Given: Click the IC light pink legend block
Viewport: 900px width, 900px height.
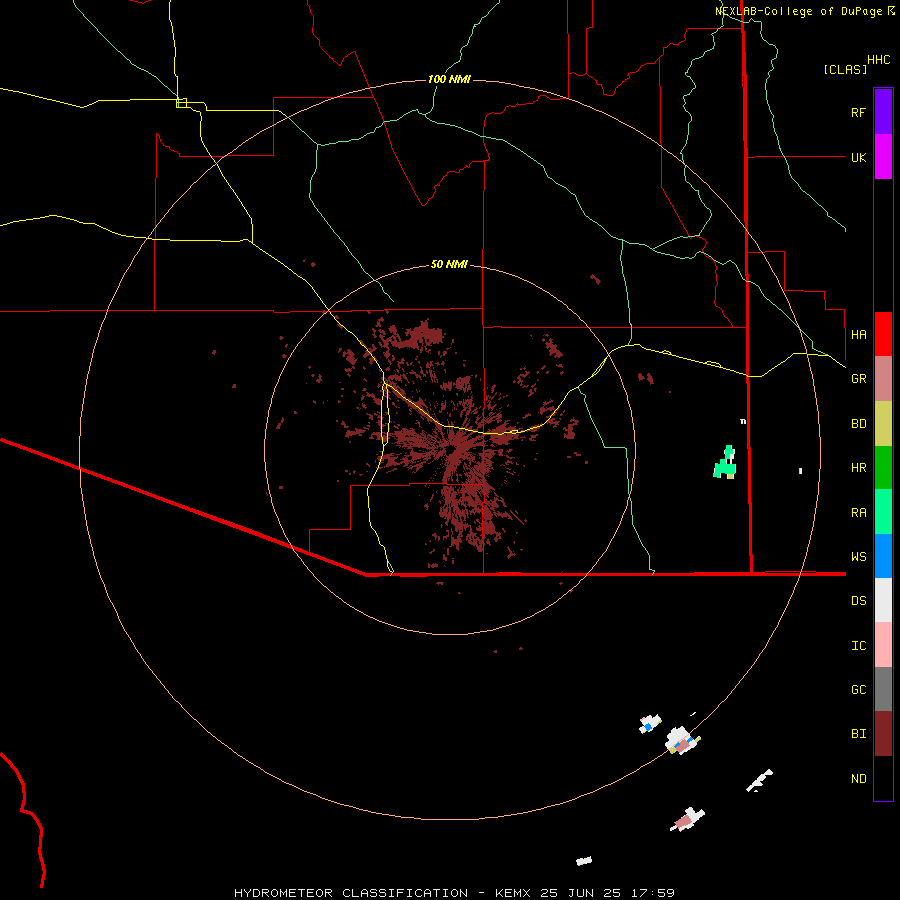Looking at the screenshot, I should (883, 645).
